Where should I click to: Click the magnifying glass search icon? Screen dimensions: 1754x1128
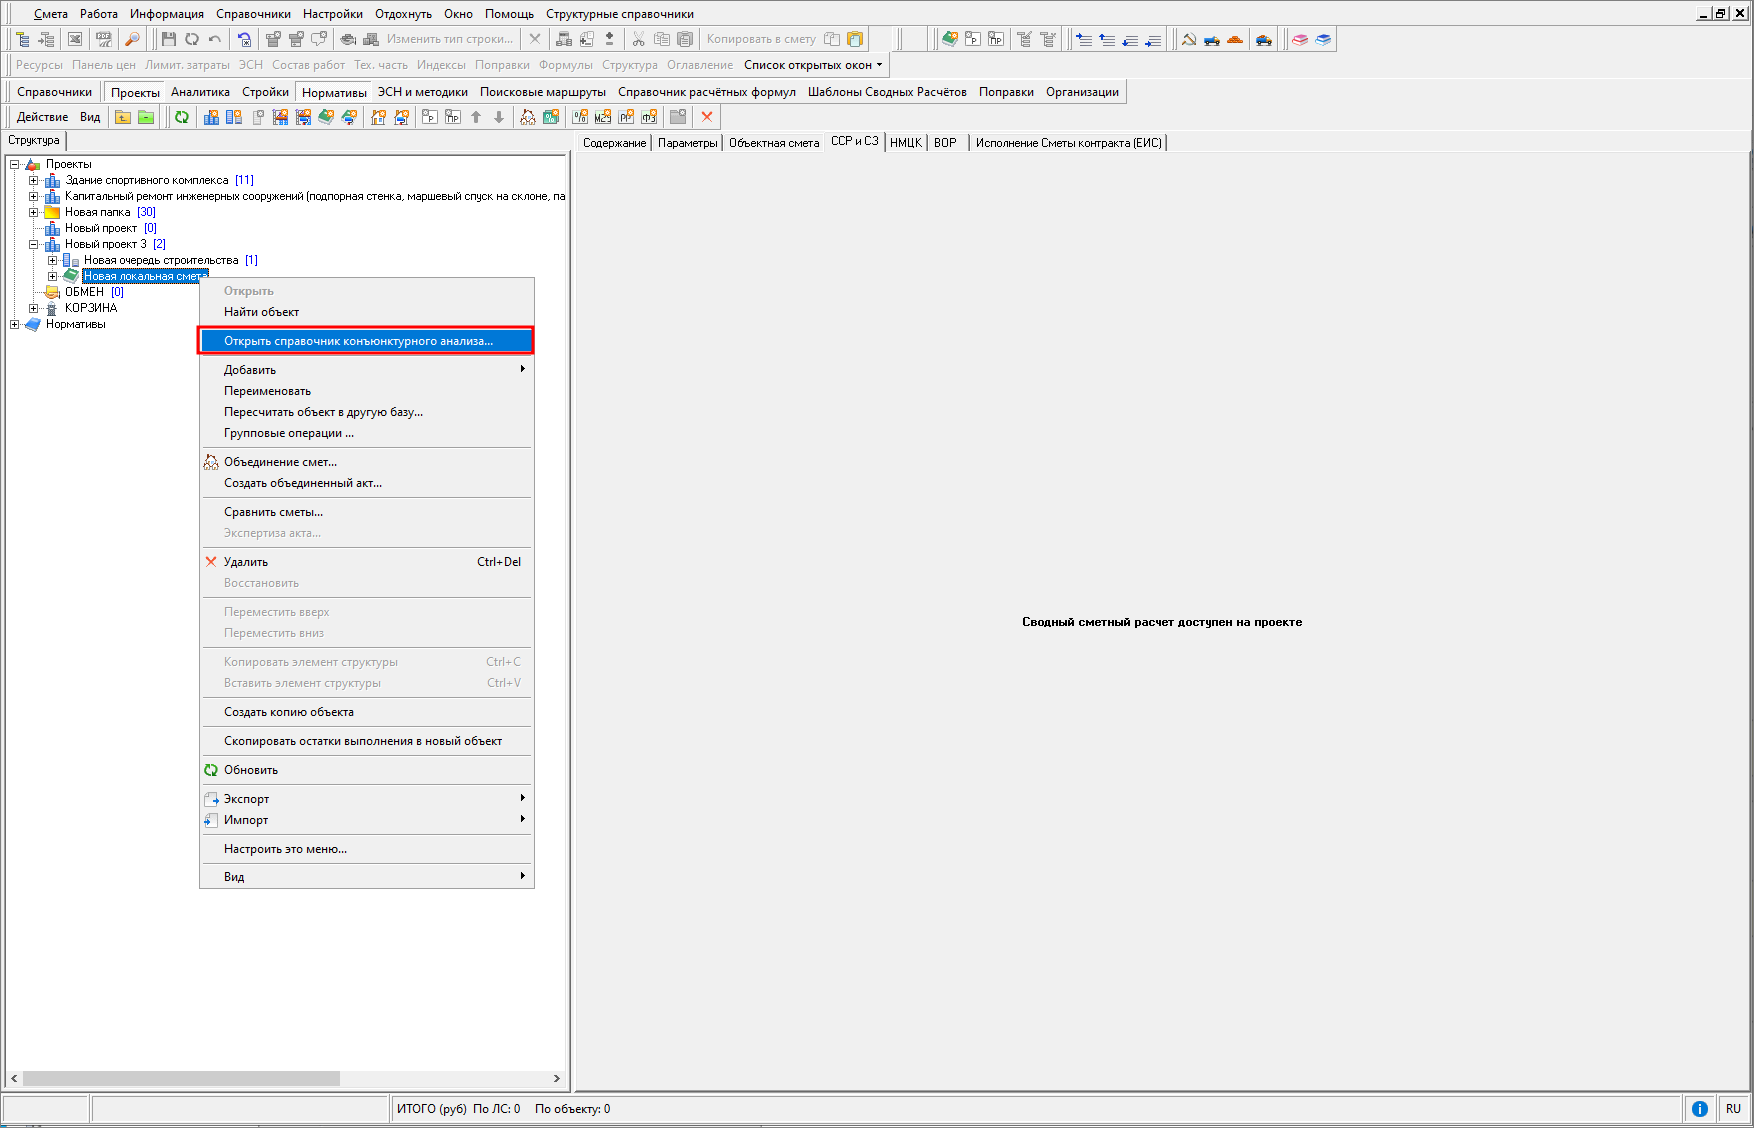coord(132,39)
